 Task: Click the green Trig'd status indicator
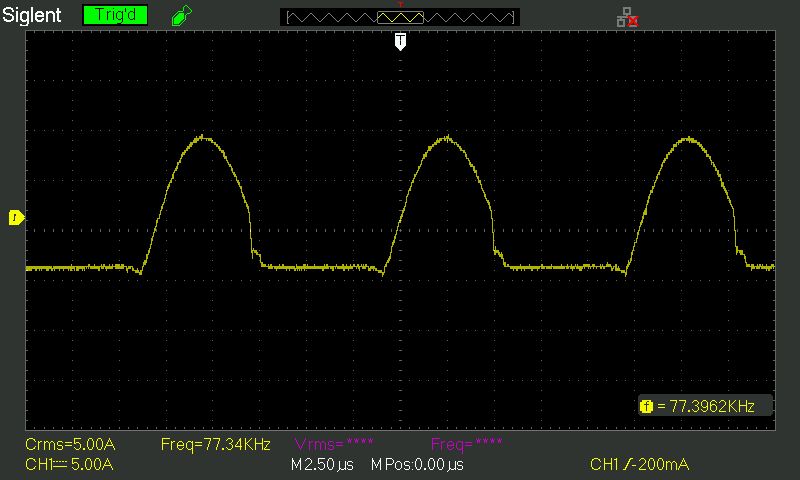click(115, 15)
